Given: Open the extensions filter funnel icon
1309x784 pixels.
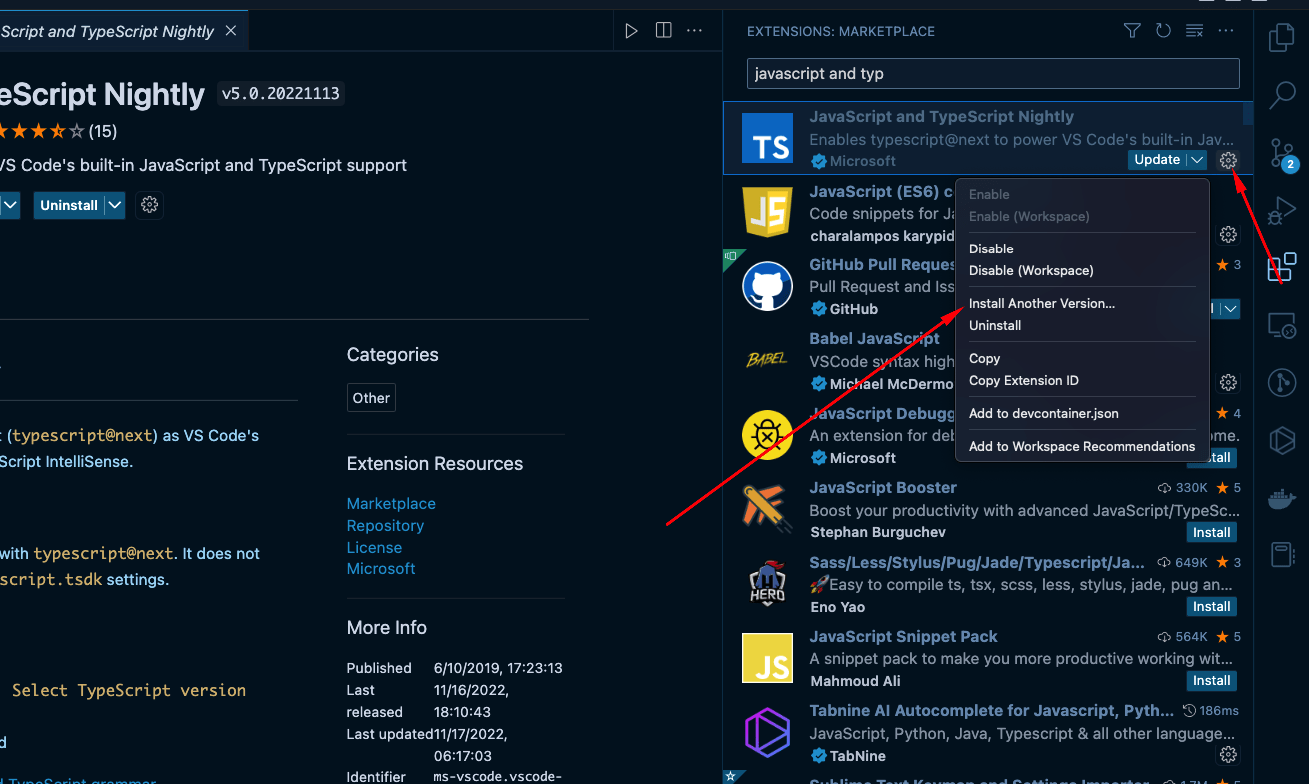Looking at the screenshot, I should pyautogui.click(x=1131, y=31).
